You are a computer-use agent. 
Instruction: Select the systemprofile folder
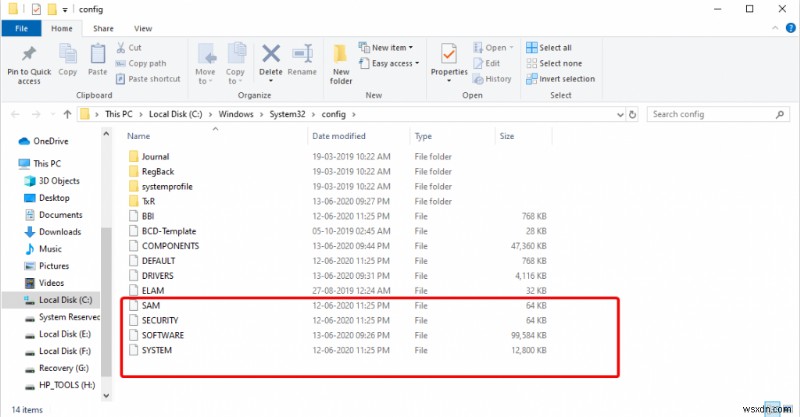click(x=161, y=186)
